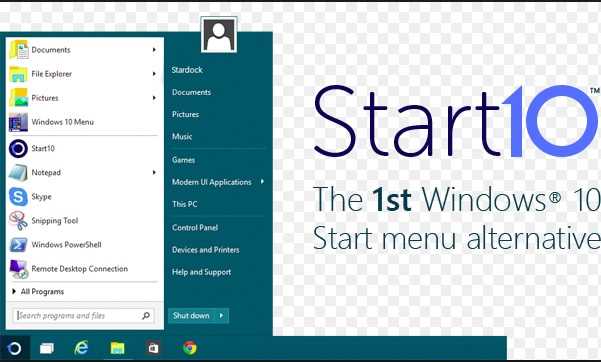This screenshot has width=601, height=362.
Task: Click the 'Modern UI Applications' label
Action: tap(212, 182)
